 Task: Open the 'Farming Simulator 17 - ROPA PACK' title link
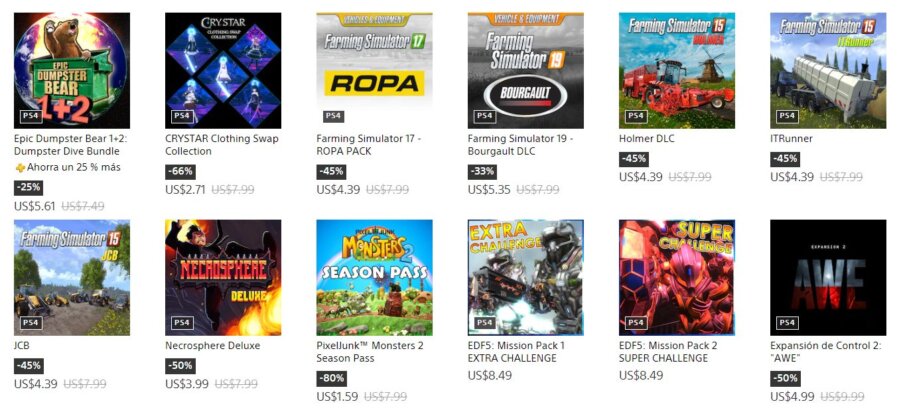(x=369, y=145)
